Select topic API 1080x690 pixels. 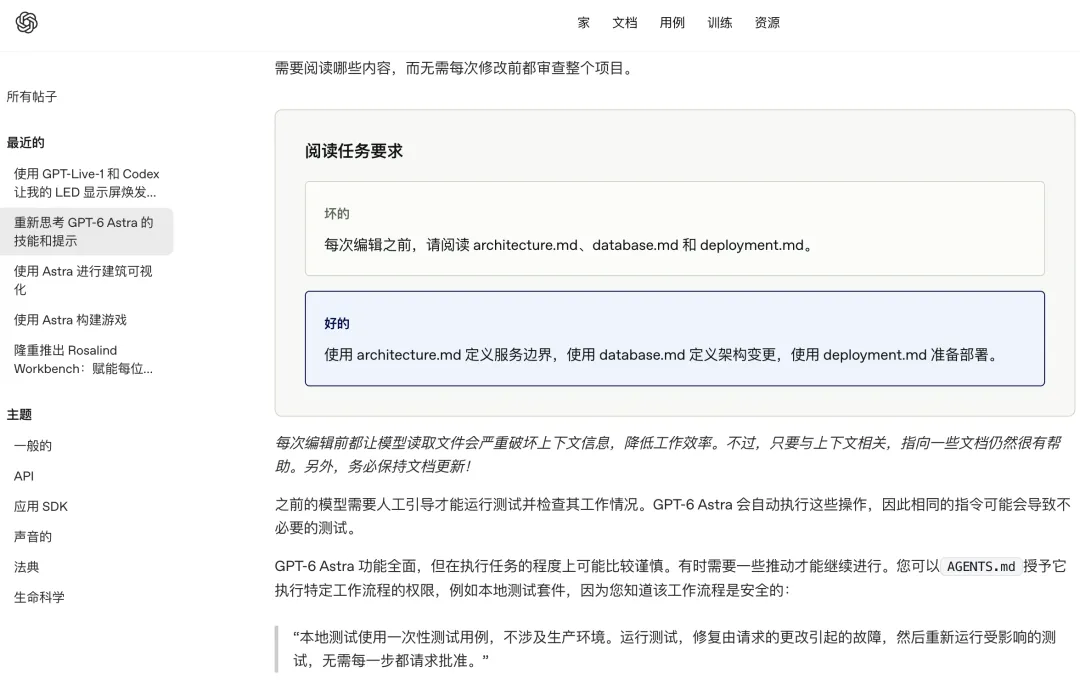[x=23, y=476]
